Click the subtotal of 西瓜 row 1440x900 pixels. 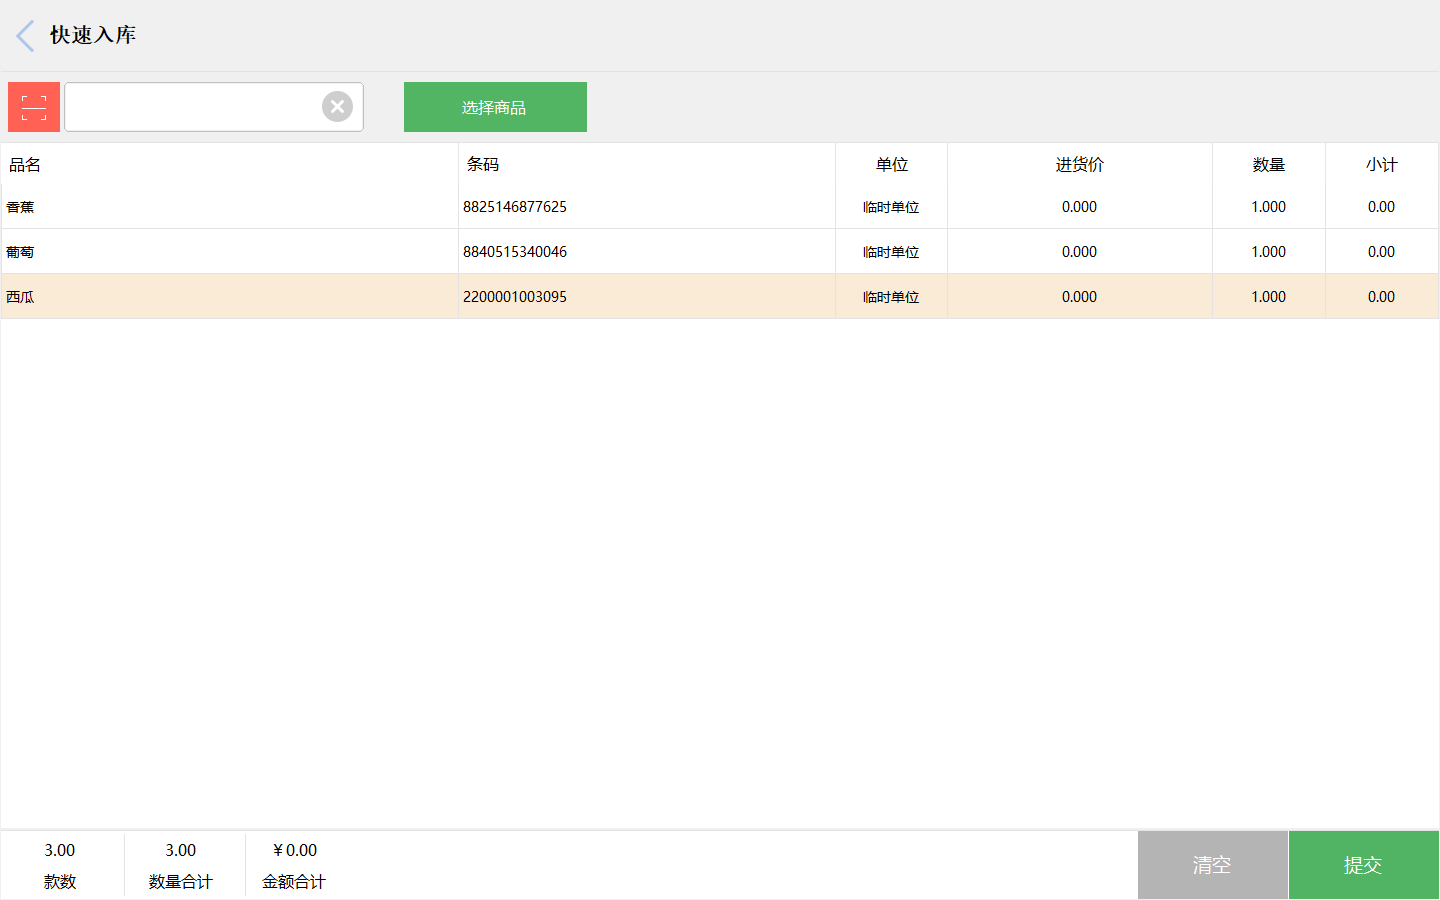pyautogui.click(x=1382, y=297)
